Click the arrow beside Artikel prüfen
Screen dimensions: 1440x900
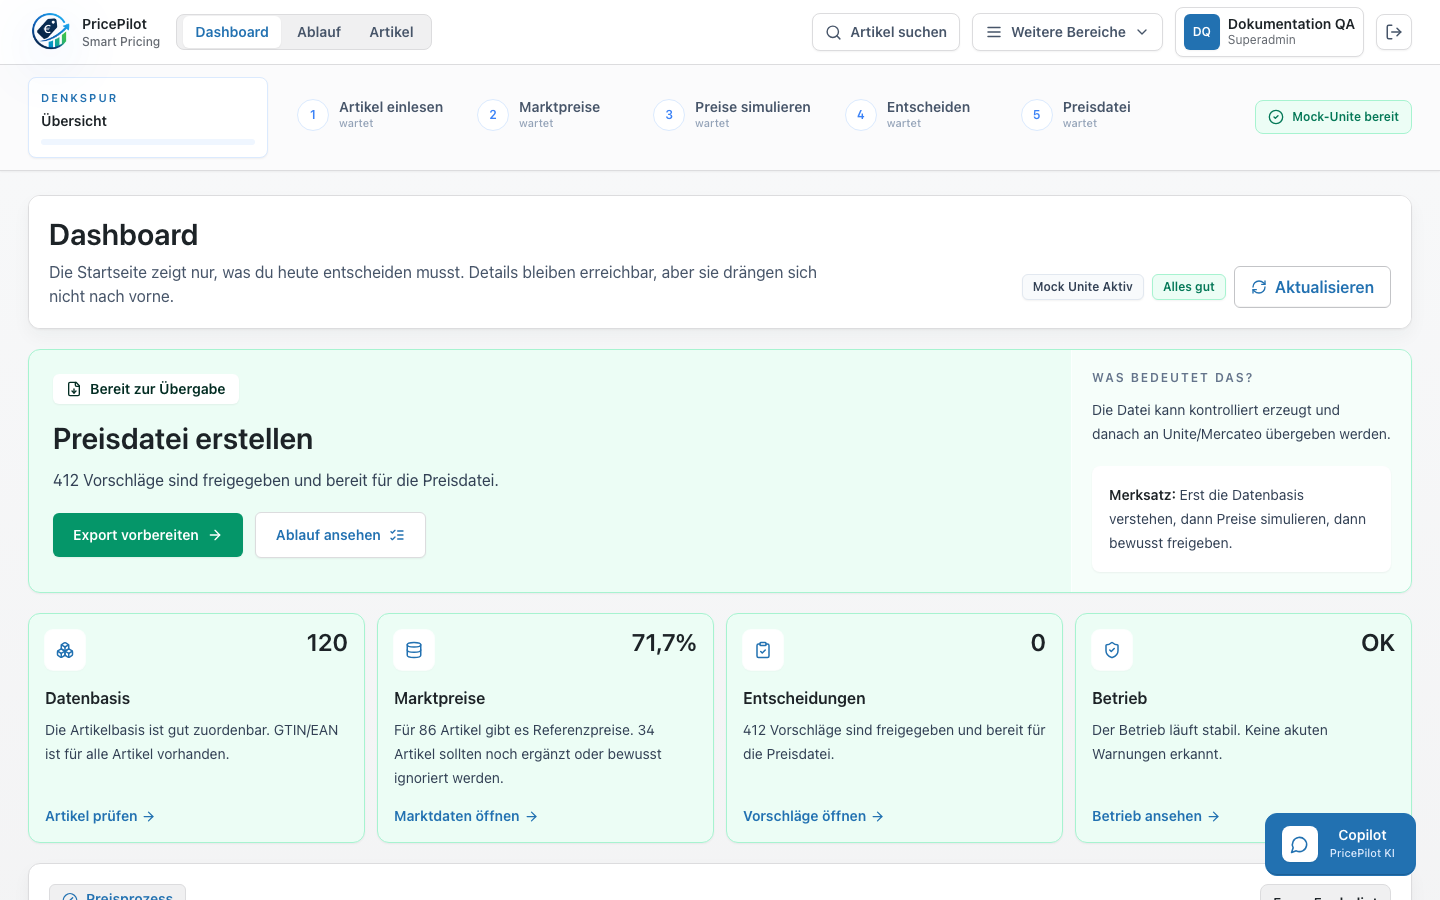149,816
